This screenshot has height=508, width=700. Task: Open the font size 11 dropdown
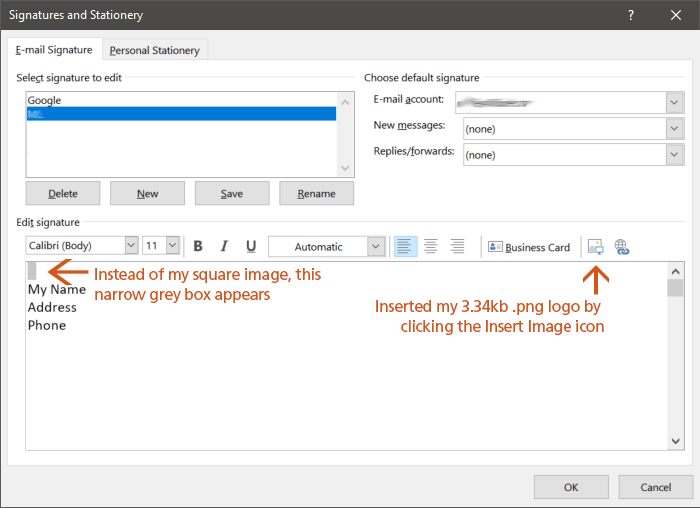click(x=172, y=245)
